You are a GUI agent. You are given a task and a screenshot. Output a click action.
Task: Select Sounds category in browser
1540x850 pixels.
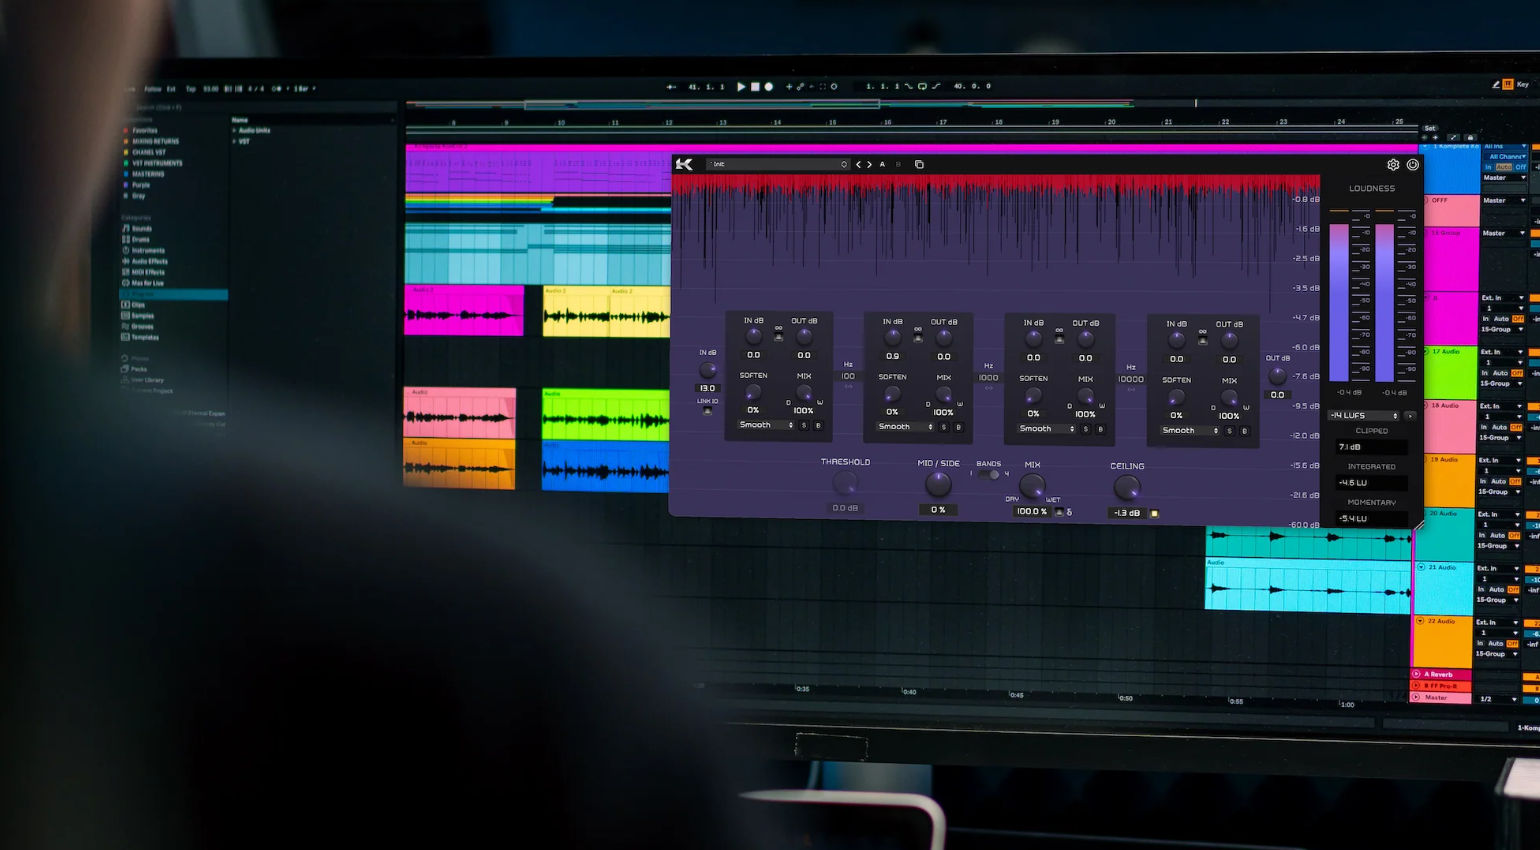pos(137,229)
